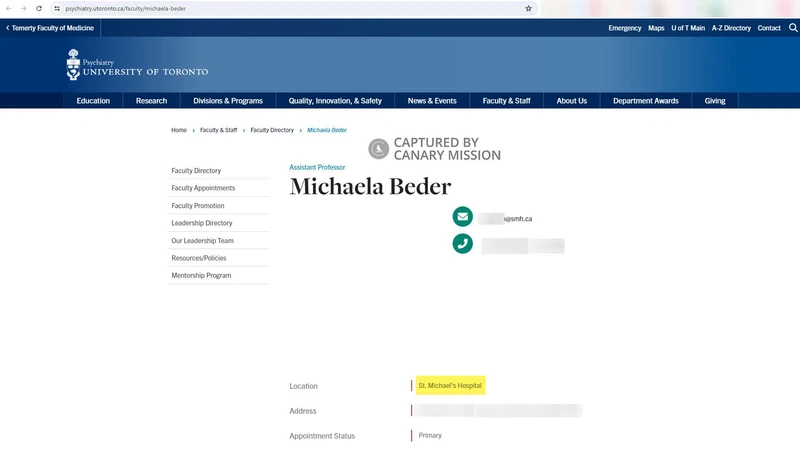The width and height of the screenshot is (800, 458).
Task: Open Leadership Directory sidebar link
Action: [x=202, y=223]
